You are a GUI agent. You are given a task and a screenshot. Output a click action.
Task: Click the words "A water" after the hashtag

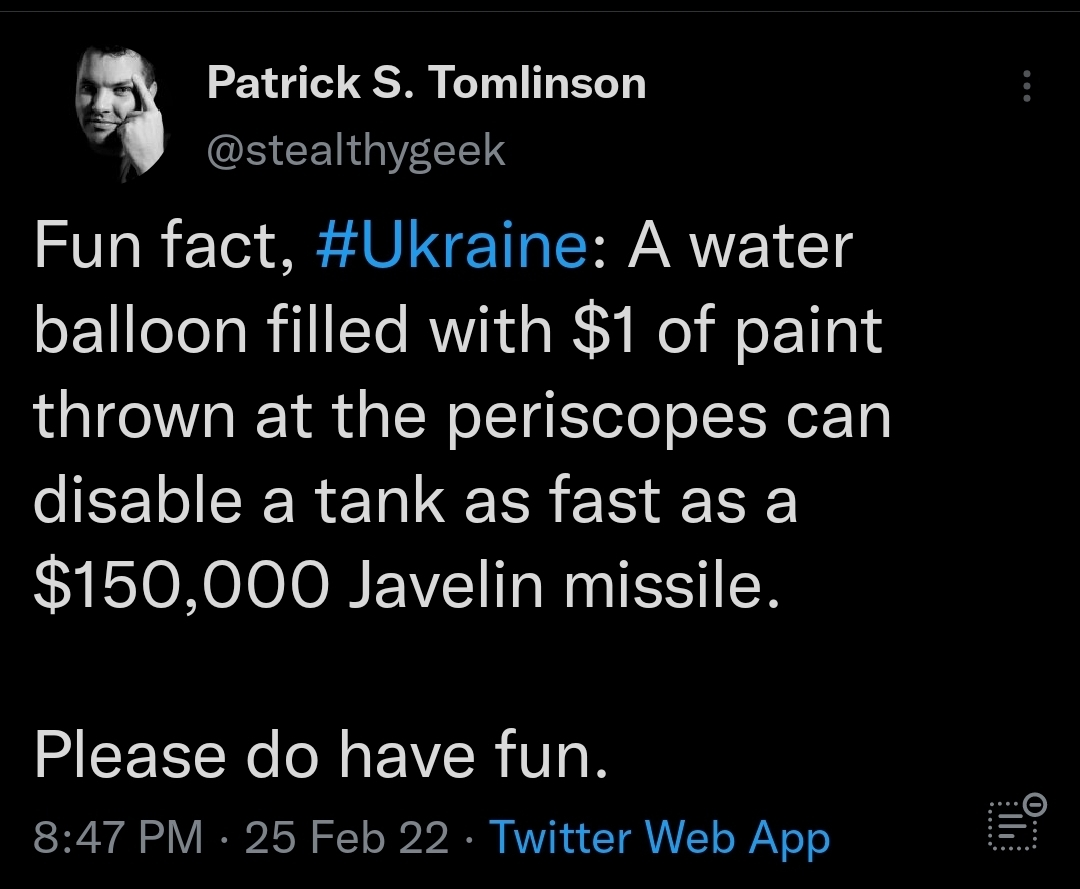[740, 247]
